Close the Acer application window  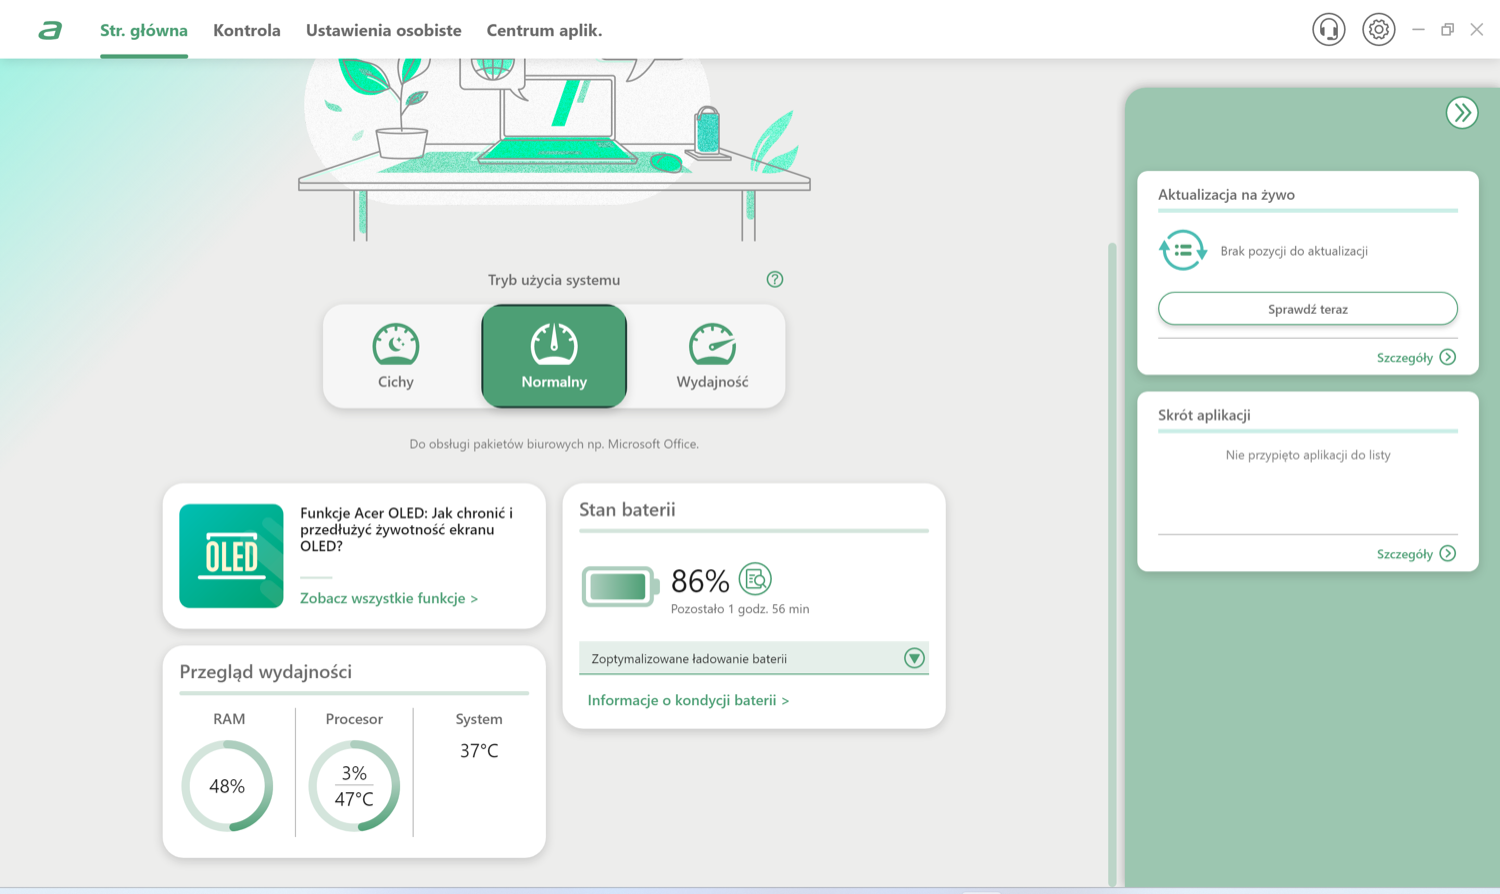1477,30
